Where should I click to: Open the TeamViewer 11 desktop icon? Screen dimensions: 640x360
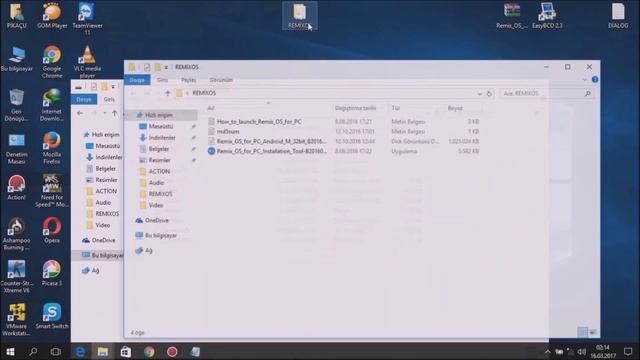[87, 18]
